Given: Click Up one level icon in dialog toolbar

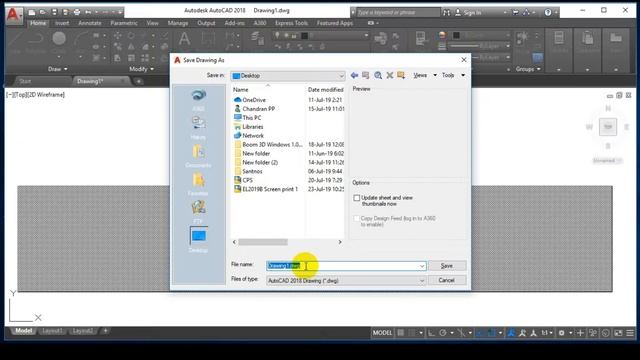Looking at the screenshot, I should (366, 76).
